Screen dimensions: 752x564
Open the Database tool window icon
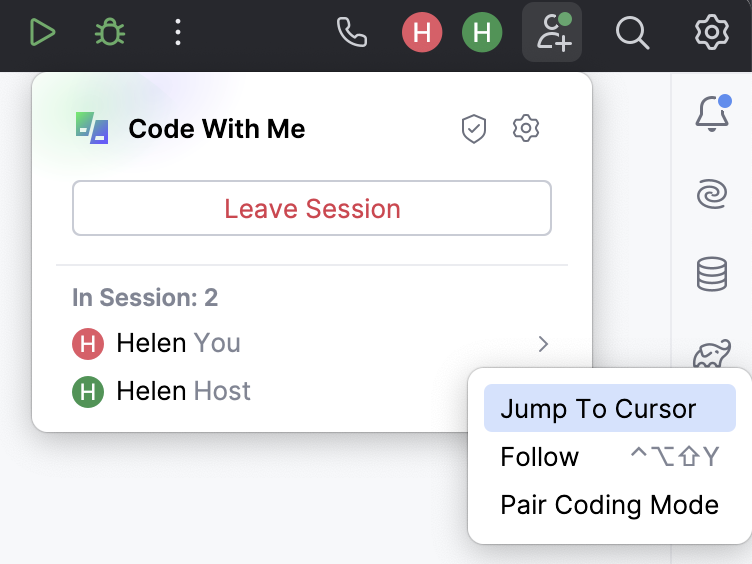712,273
